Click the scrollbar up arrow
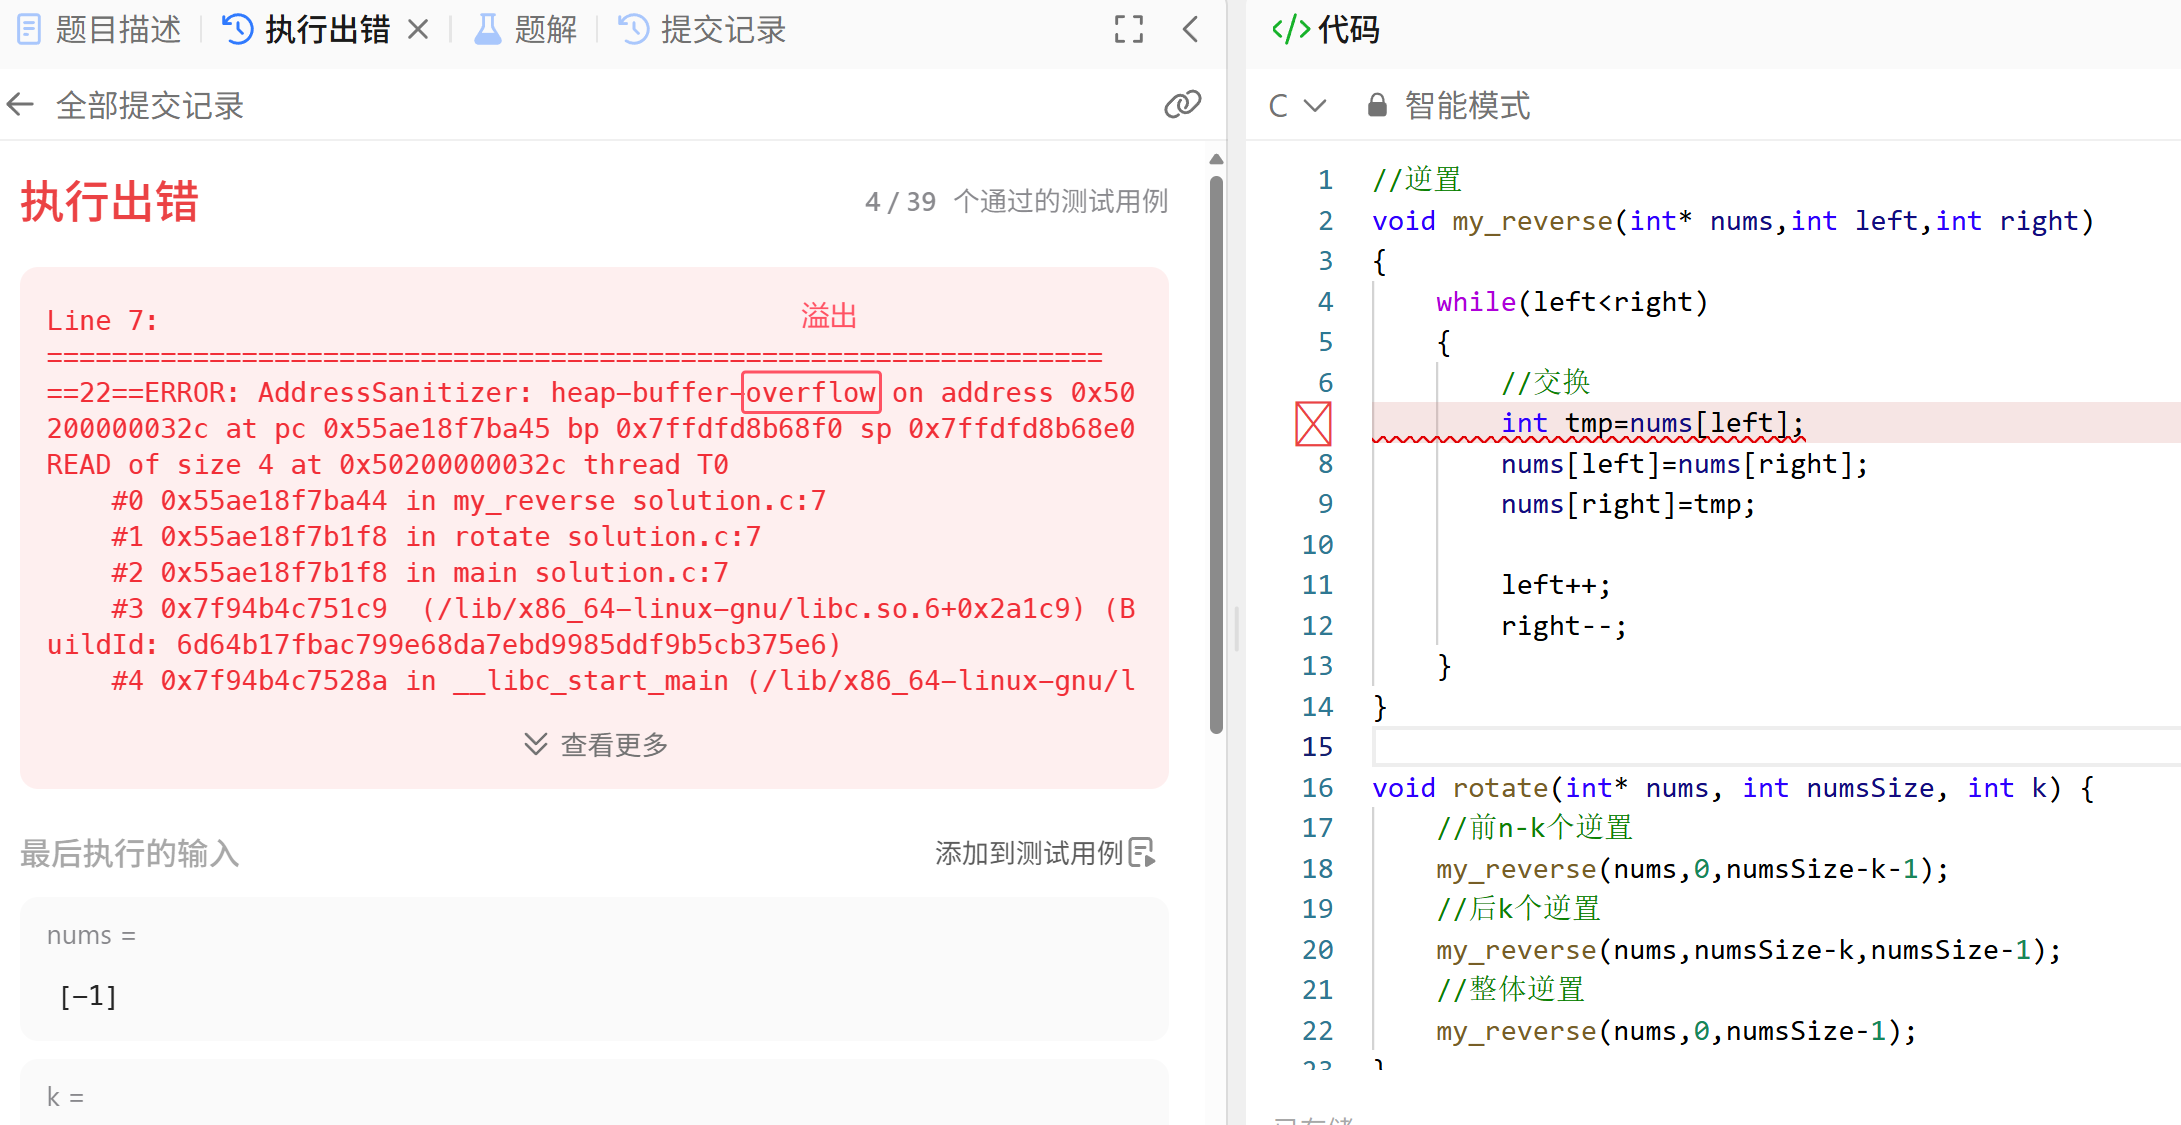 (x=1216, y=160)
